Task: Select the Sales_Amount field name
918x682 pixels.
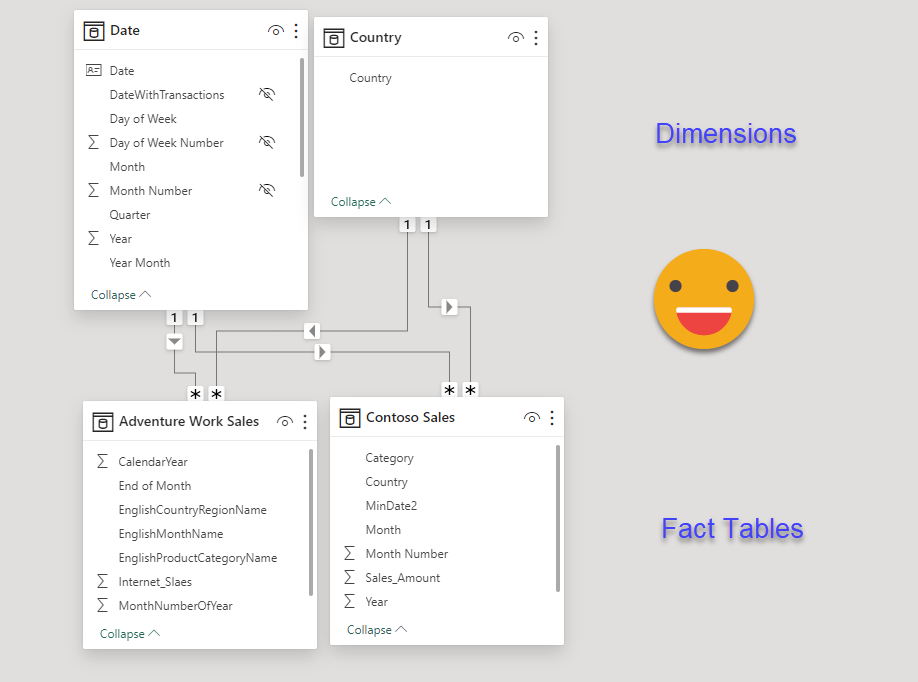Action: [403, 578]
